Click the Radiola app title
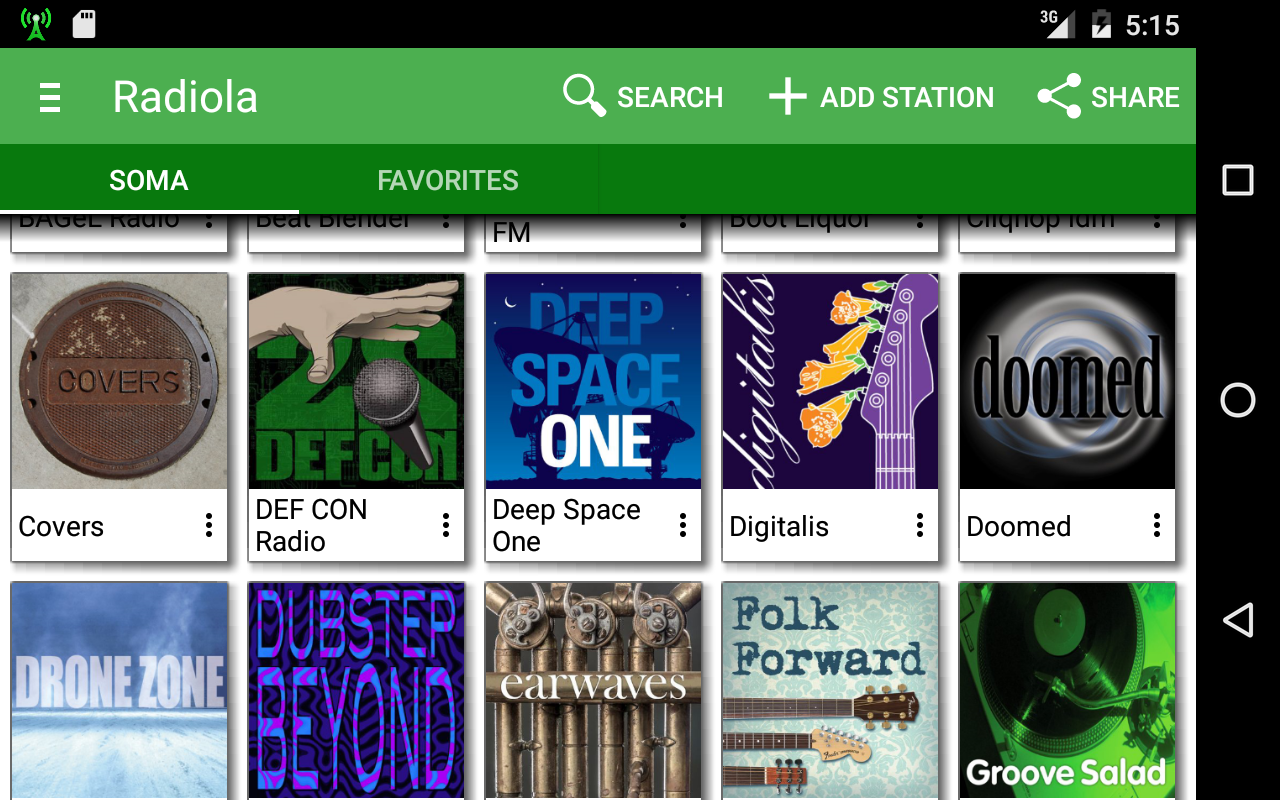This screenshot has height=800, width=1280. (185, 97)
